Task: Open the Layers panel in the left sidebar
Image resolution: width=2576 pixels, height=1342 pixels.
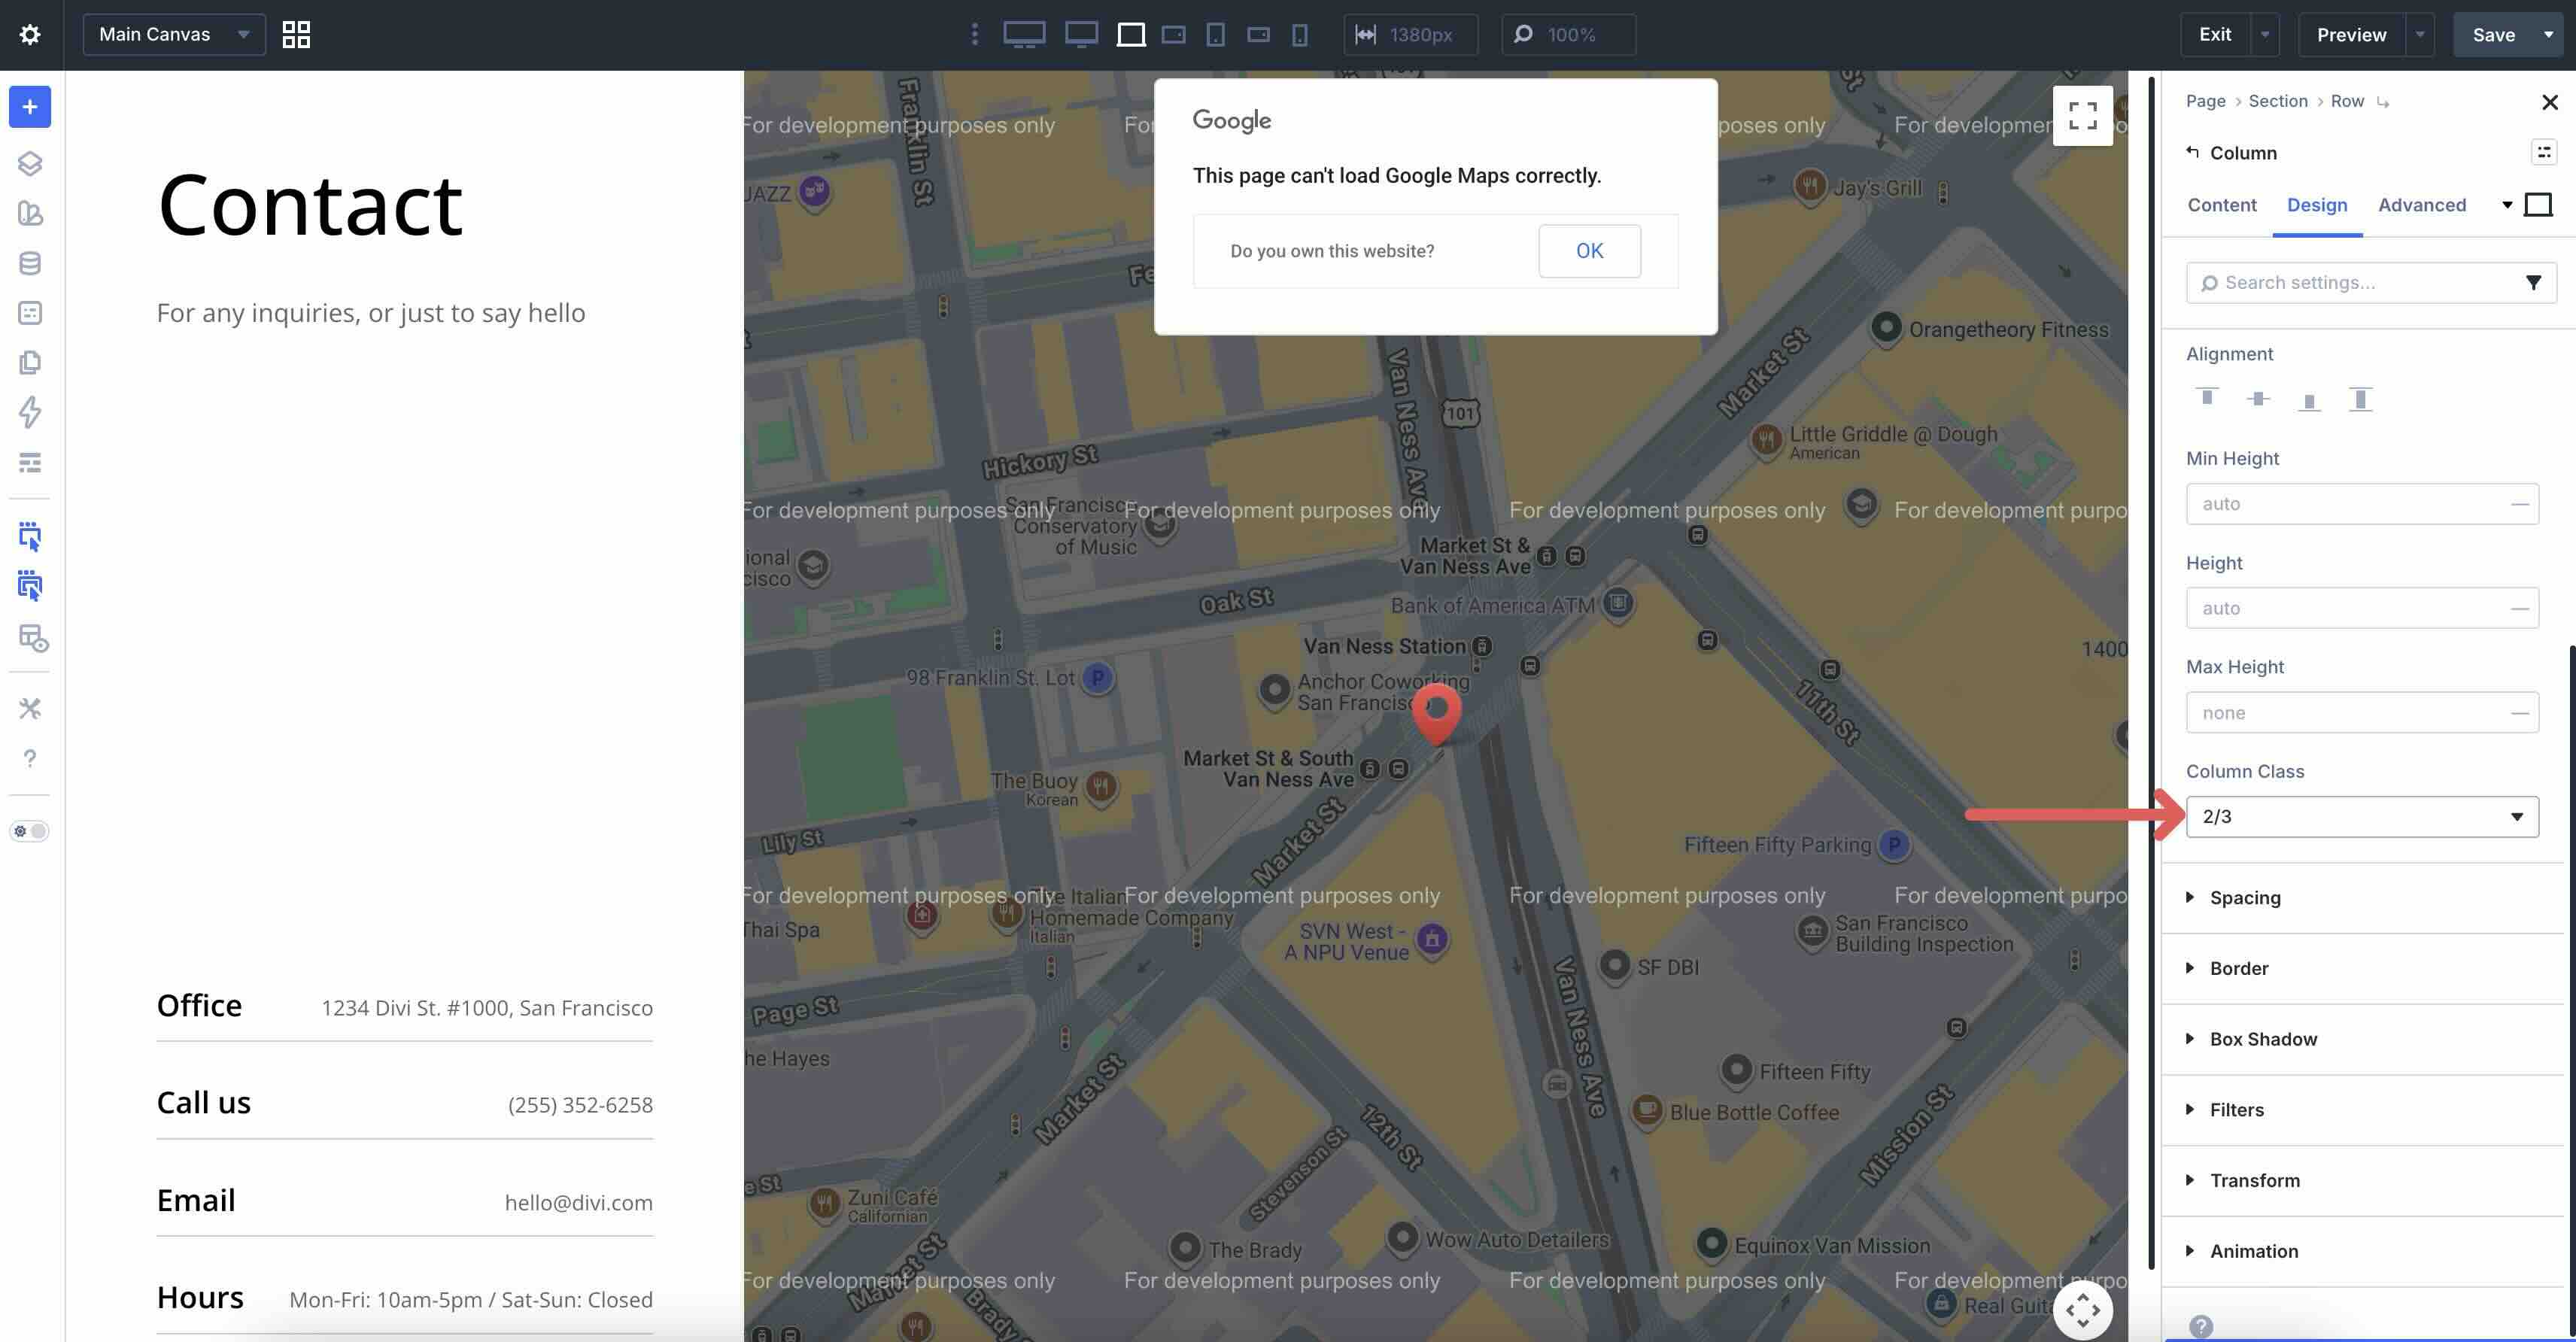Action: click(x=29, y=163)
